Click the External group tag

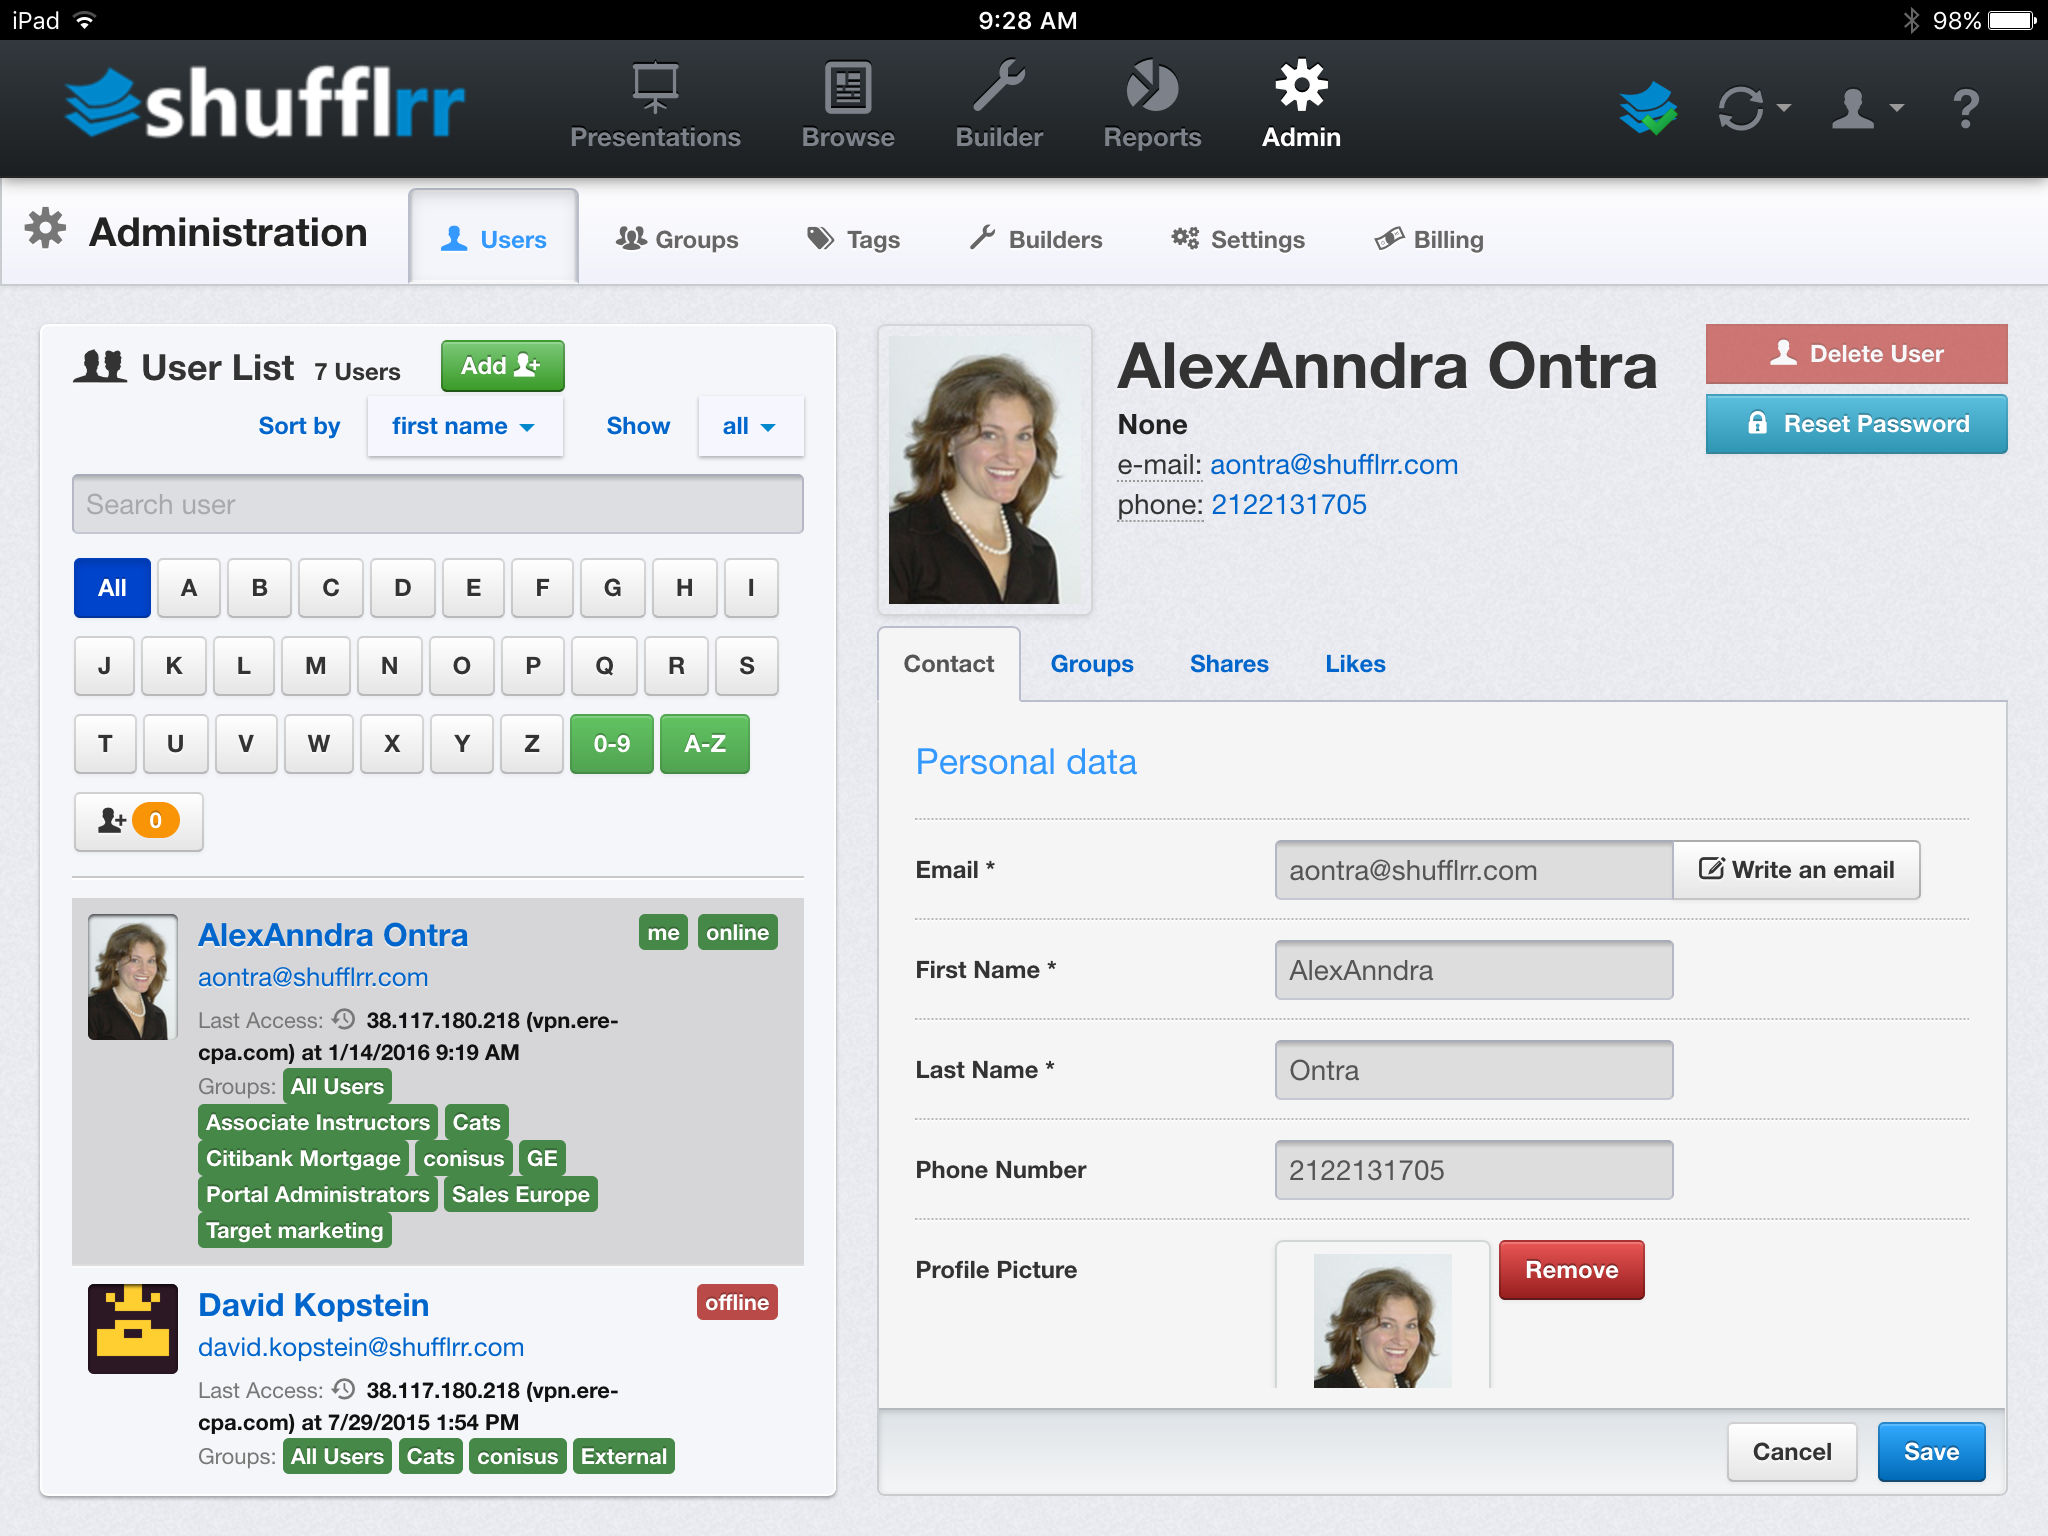624,1456
